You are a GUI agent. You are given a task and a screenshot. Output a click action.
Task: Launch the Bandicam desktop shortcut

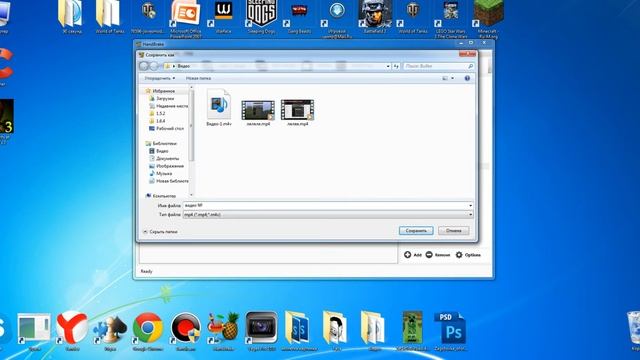[x=186, y=331]
